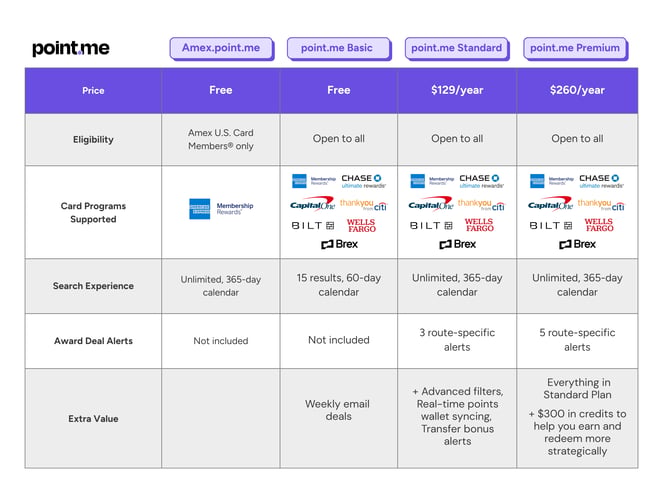Select the Brex logo under point.me Premium
Image resolution: width=670 pixels, height=502 pixels.
(x=577, y=244)
